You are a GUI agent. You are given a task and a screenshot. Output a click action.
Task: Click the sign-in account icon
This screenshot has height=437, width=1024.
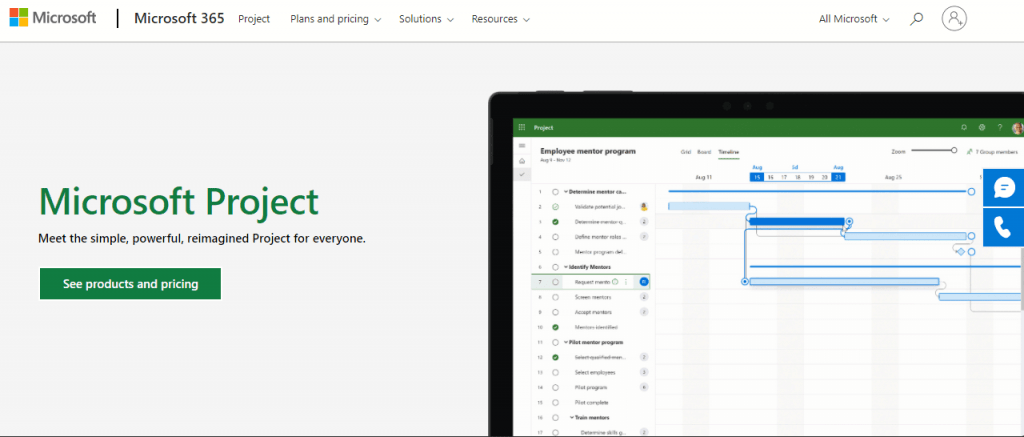[954, 18]
